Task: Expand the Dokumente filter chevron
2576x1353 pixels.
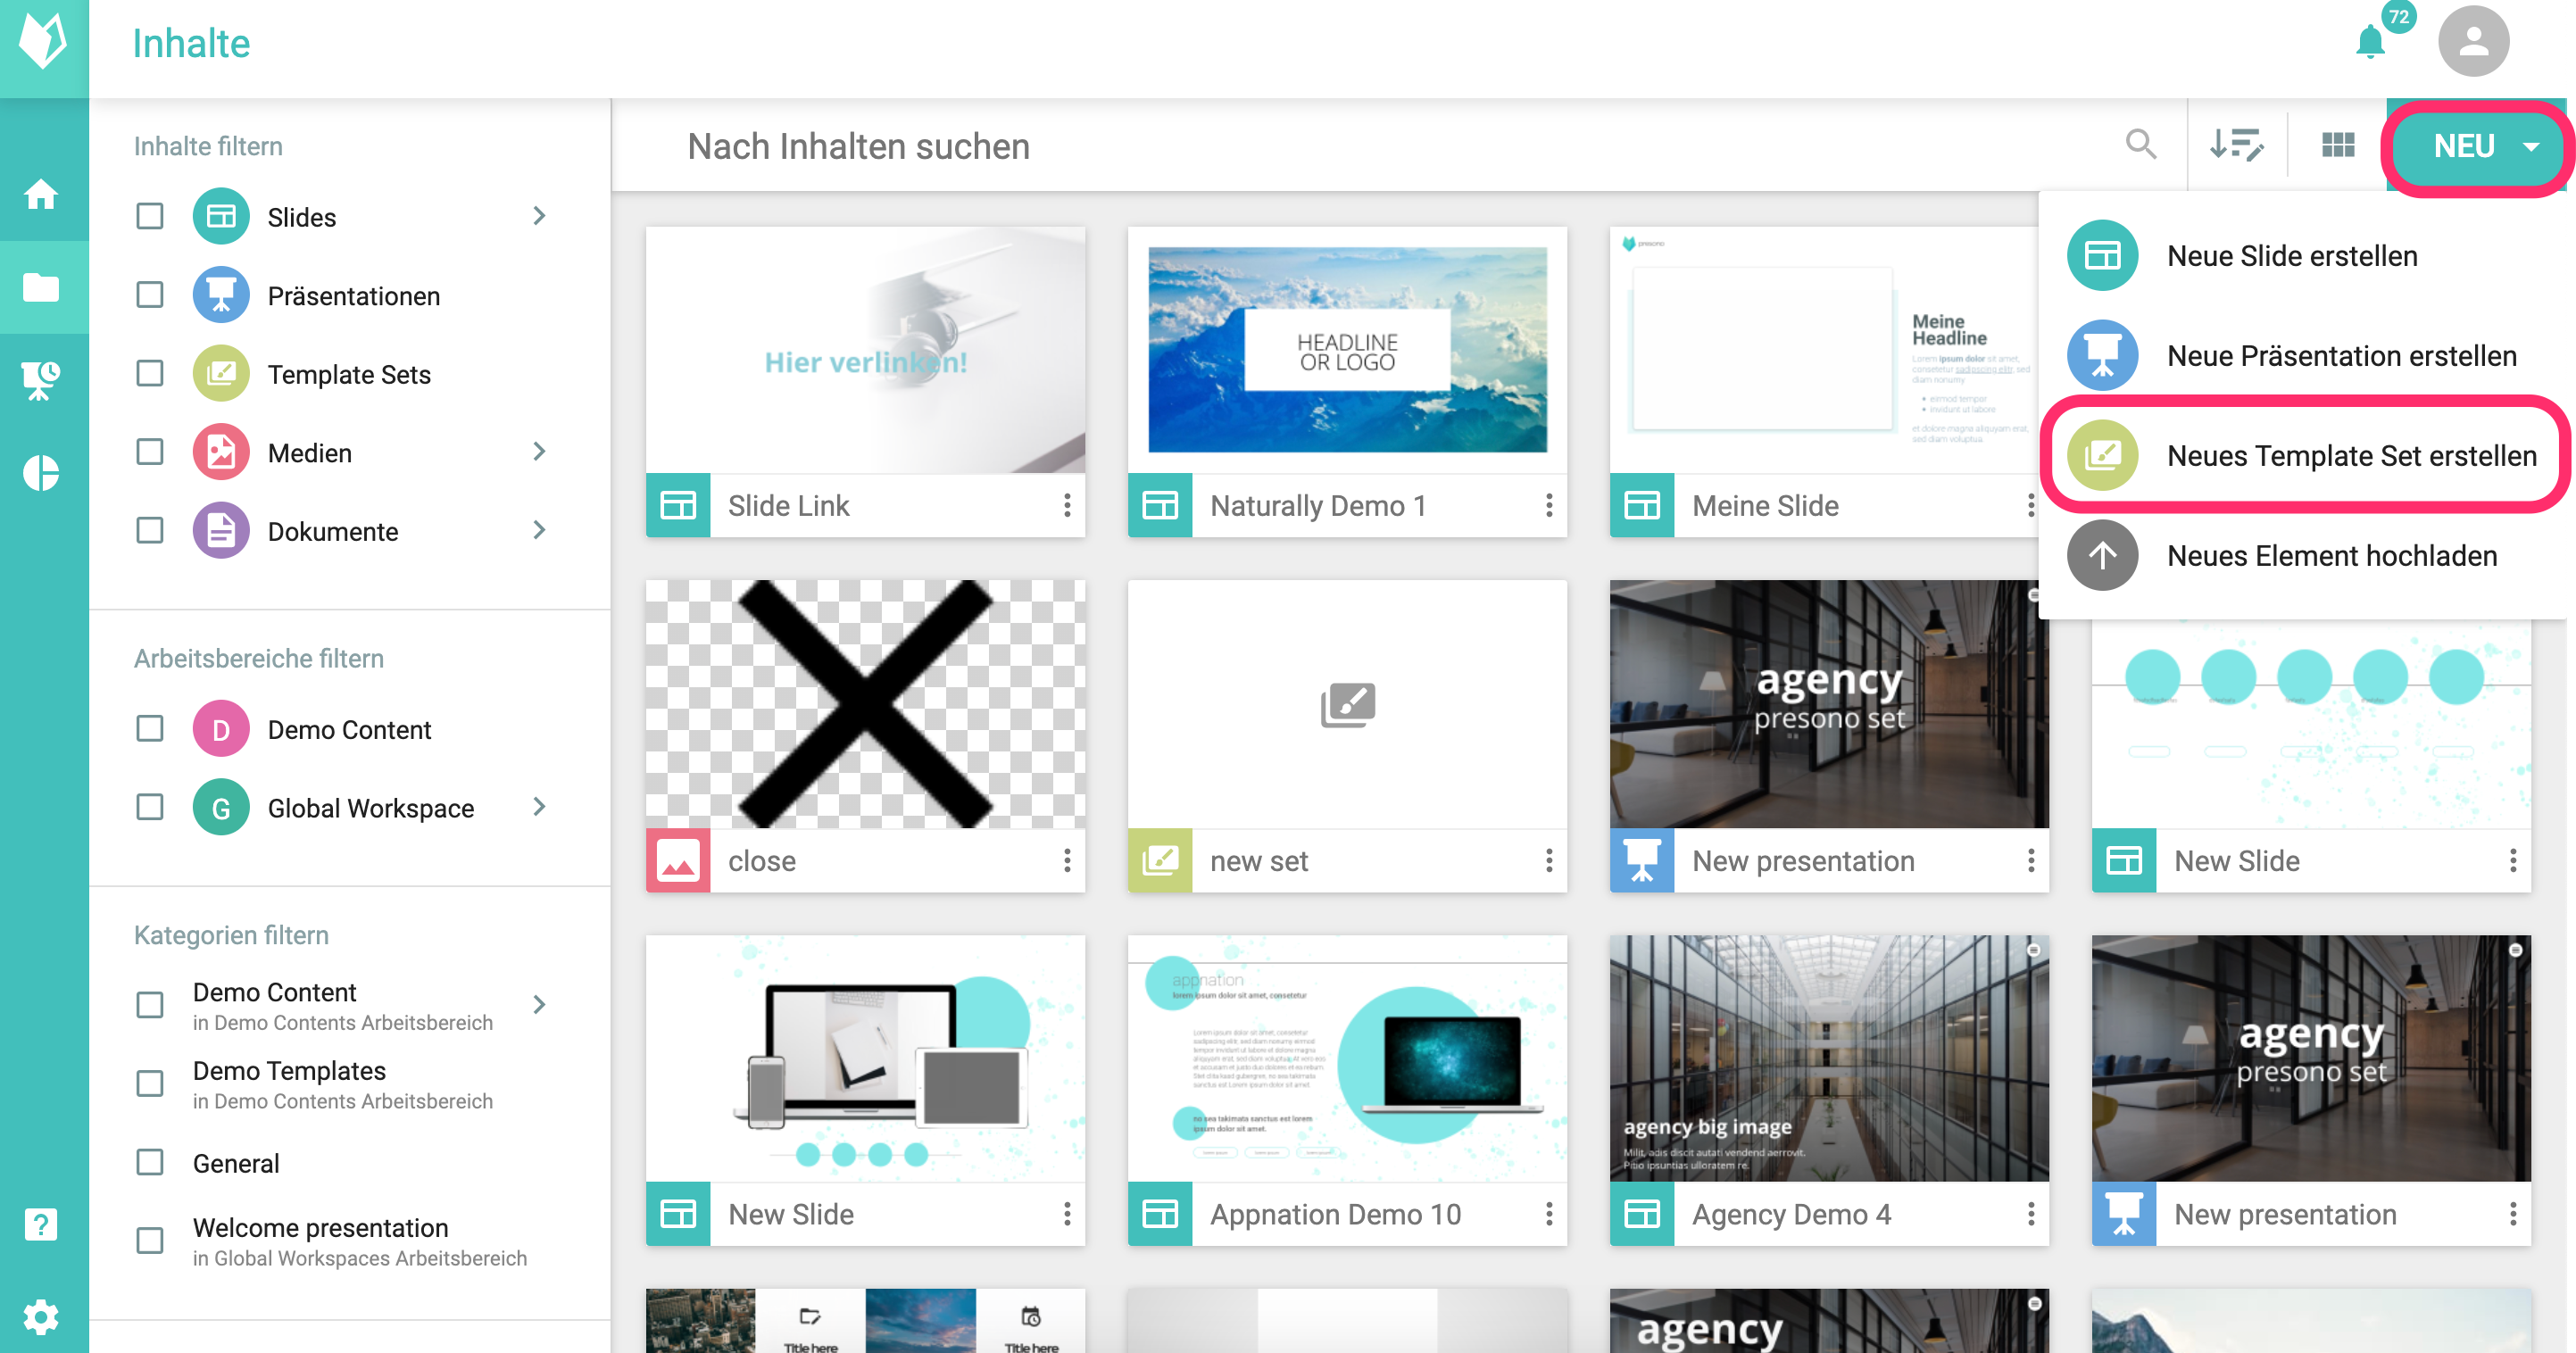Action: coord(540,530)
